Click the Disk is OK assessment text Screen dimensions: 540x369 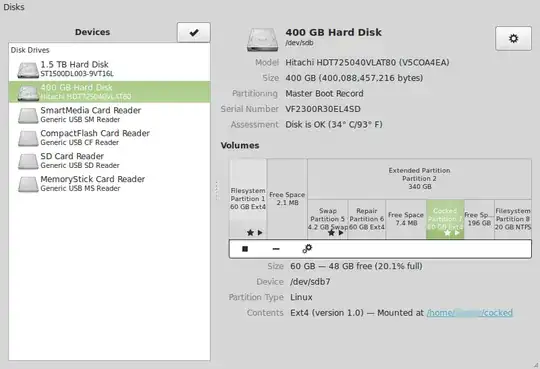[334, 125]
